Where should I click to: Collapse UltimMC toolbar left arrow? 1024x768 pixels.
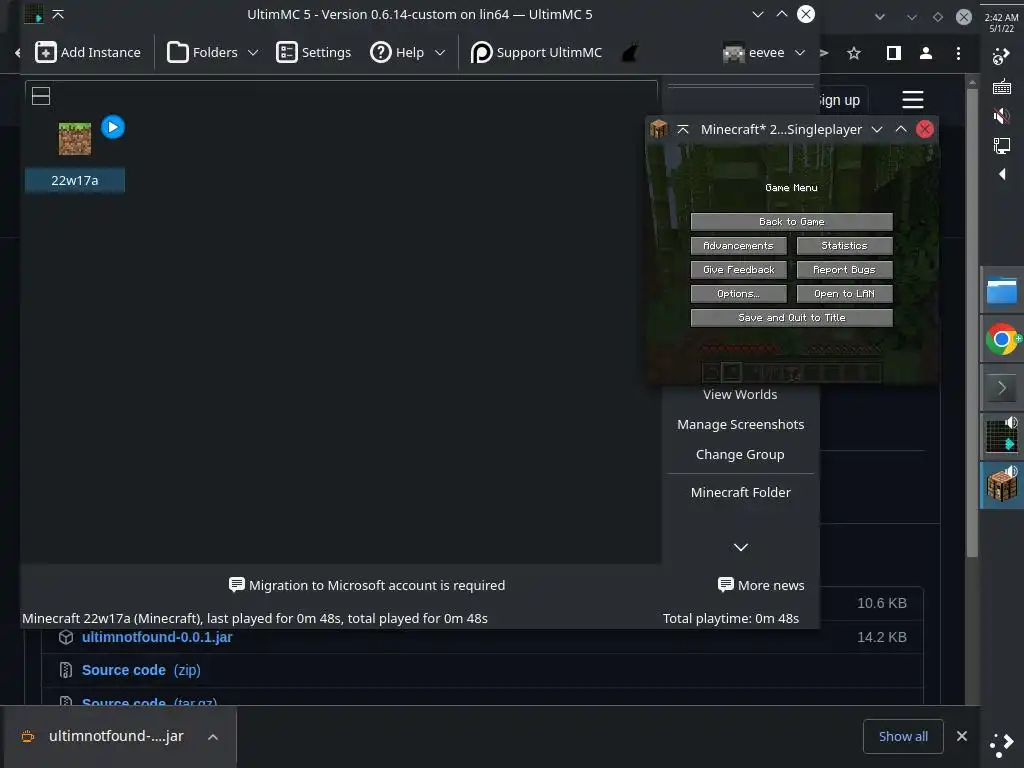pos(17,53)
